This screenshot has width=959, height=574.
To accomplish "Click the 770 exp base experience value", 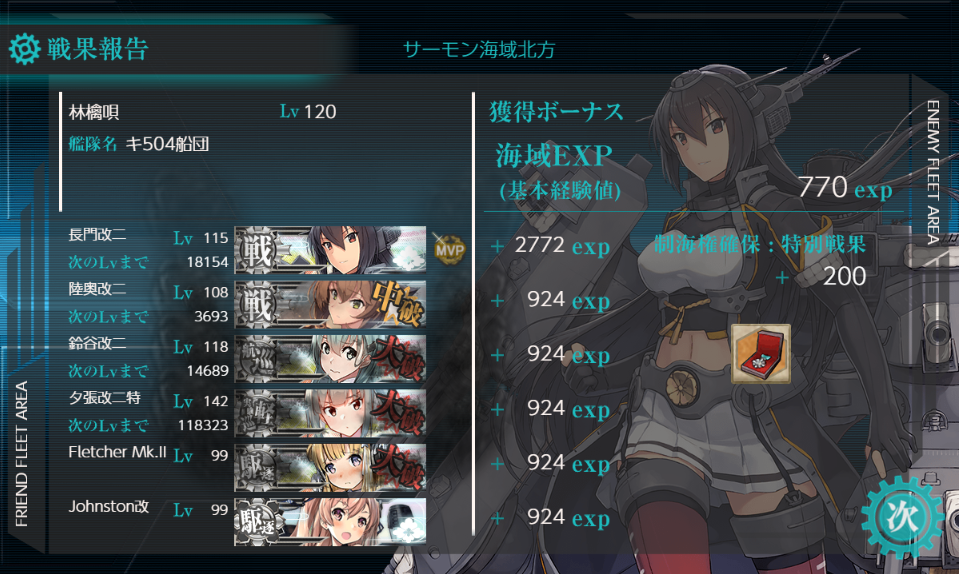I will tap(845, 188).
